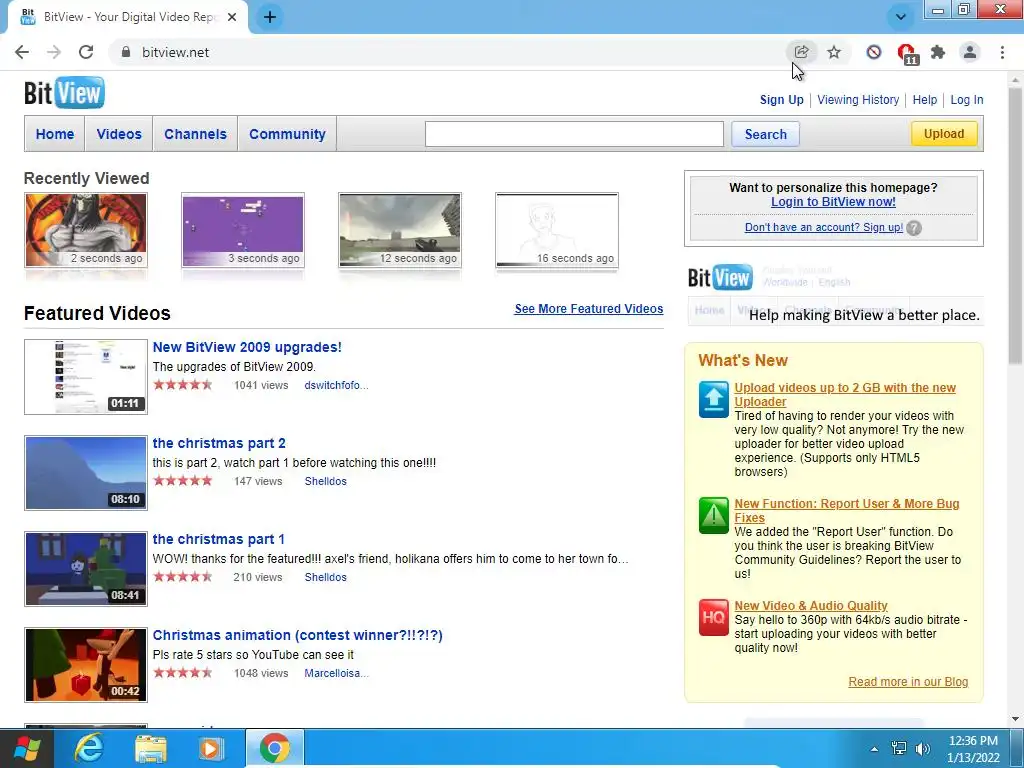
Task: Open New Video & Audio Quality article
Action: [x=810, y=606]
